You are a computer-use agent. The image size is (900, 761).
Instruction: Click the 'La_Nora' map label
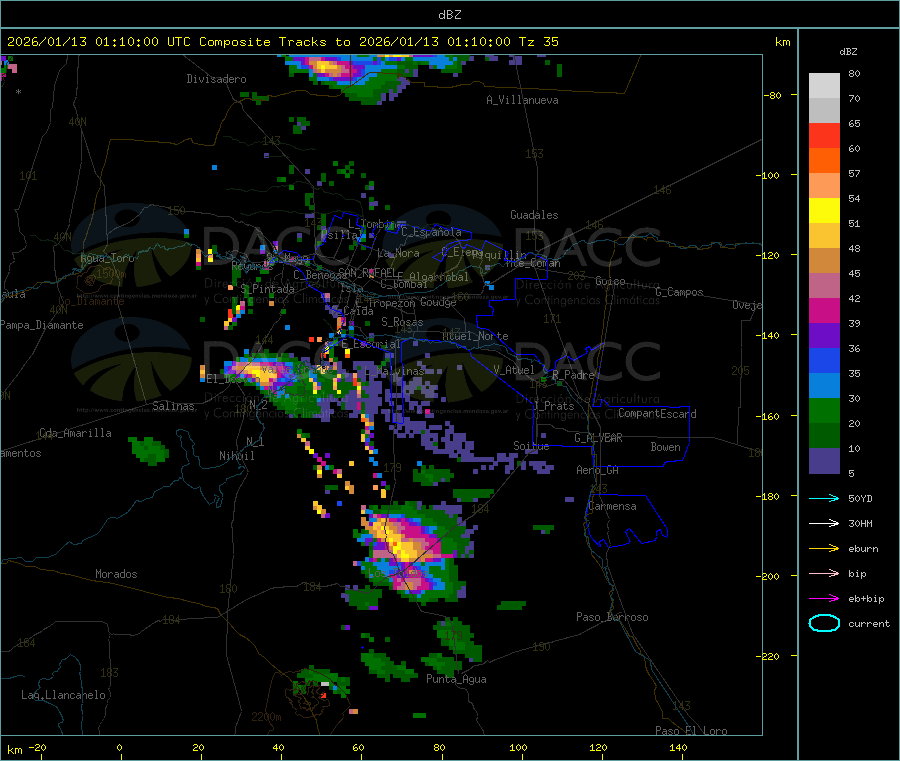(398, 253)
